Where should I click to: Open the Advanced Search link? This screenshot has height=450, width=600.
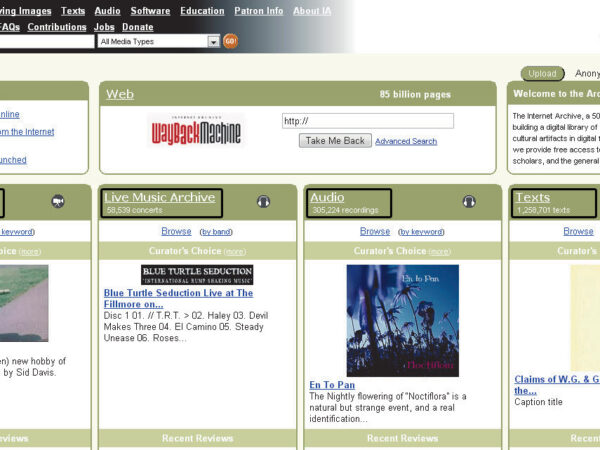[x=406, y=141]
